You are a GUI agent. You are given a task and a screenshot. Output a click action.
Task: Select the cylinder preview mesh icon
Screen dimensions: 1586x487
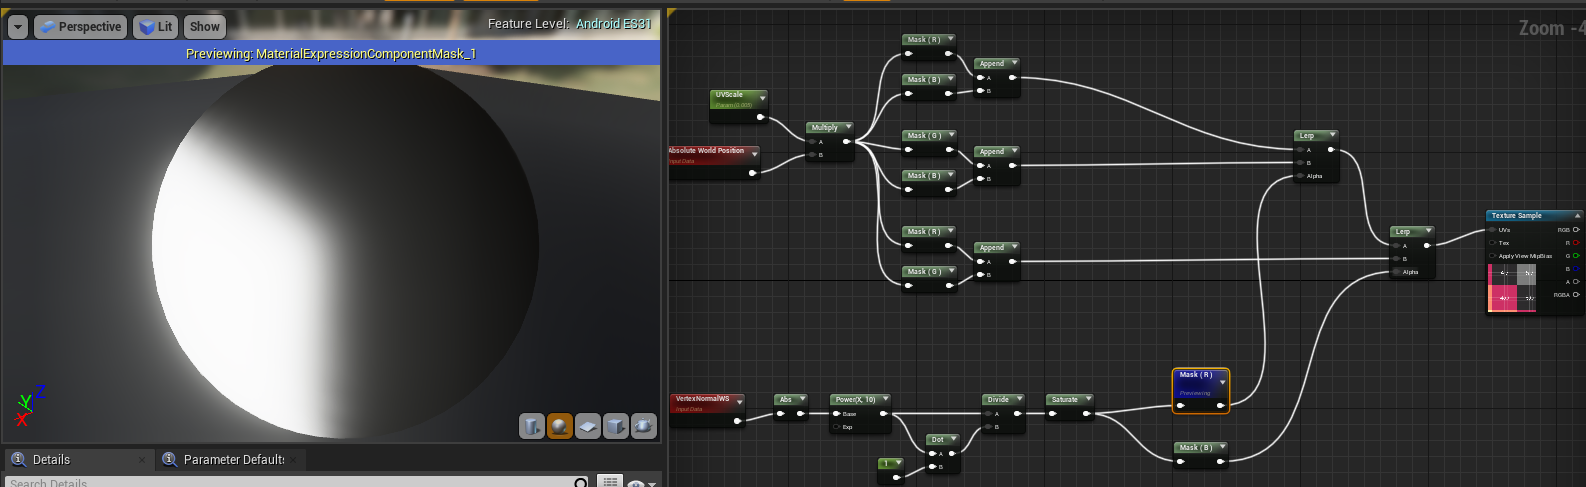pyautogui.click(x=532, y=427)
